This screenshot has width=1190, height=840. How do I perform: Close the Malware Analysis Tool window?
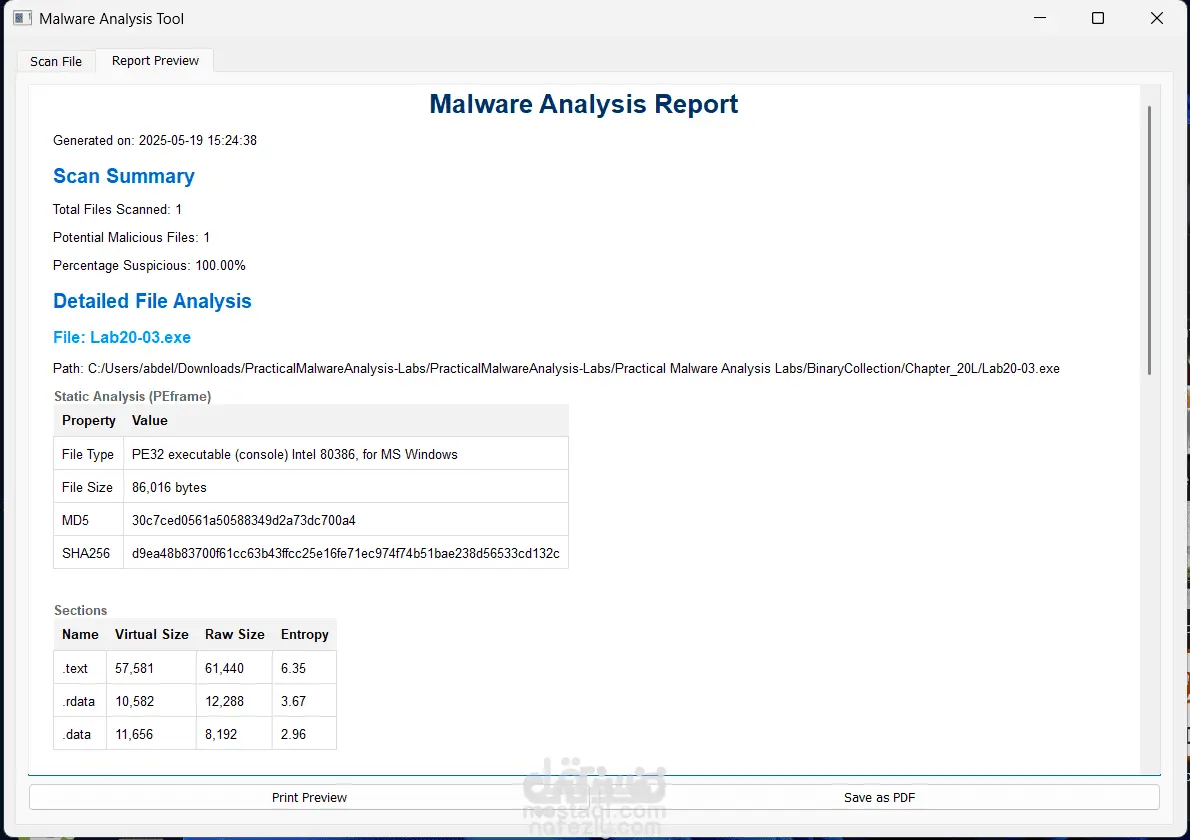click(1157, 18)
